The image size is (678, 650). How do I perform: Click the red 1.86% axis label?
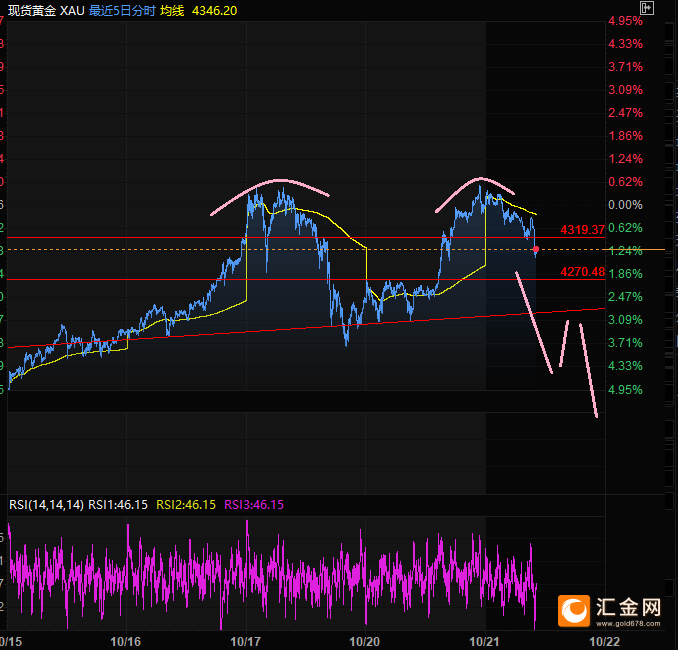click(x=625, y=136)
